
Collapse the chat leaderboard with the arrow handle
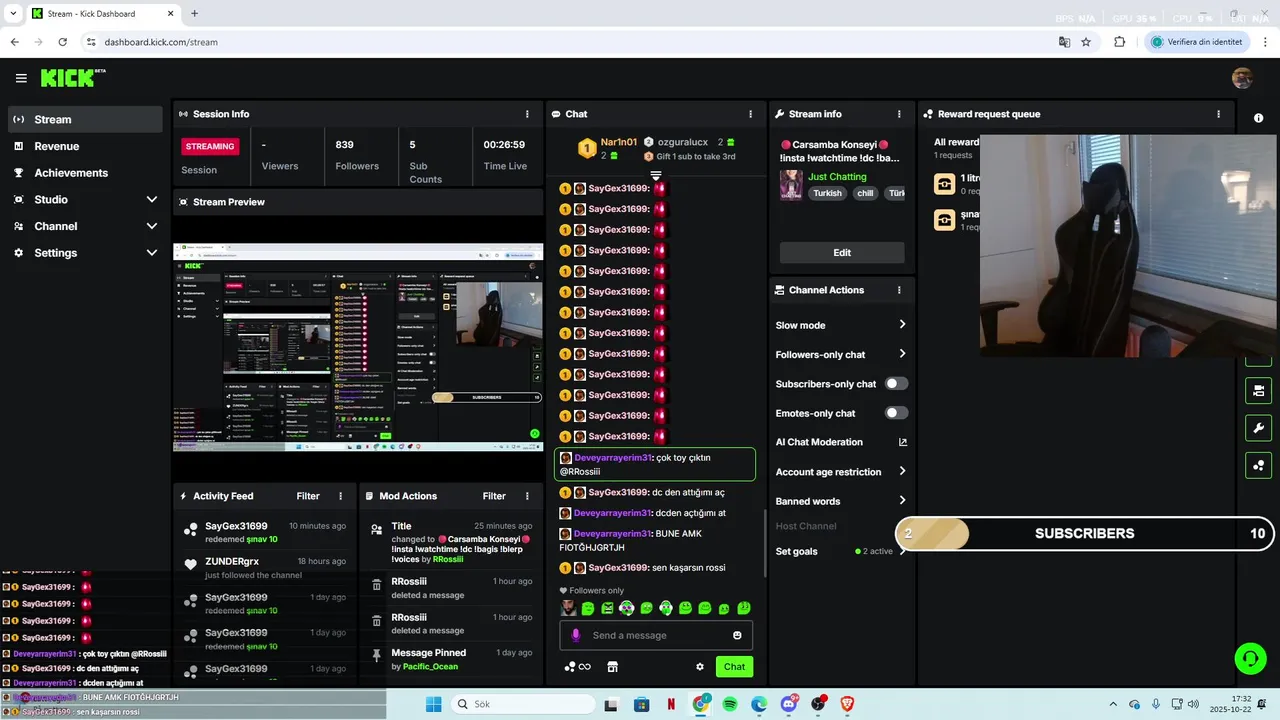click(x=656, y=176)
